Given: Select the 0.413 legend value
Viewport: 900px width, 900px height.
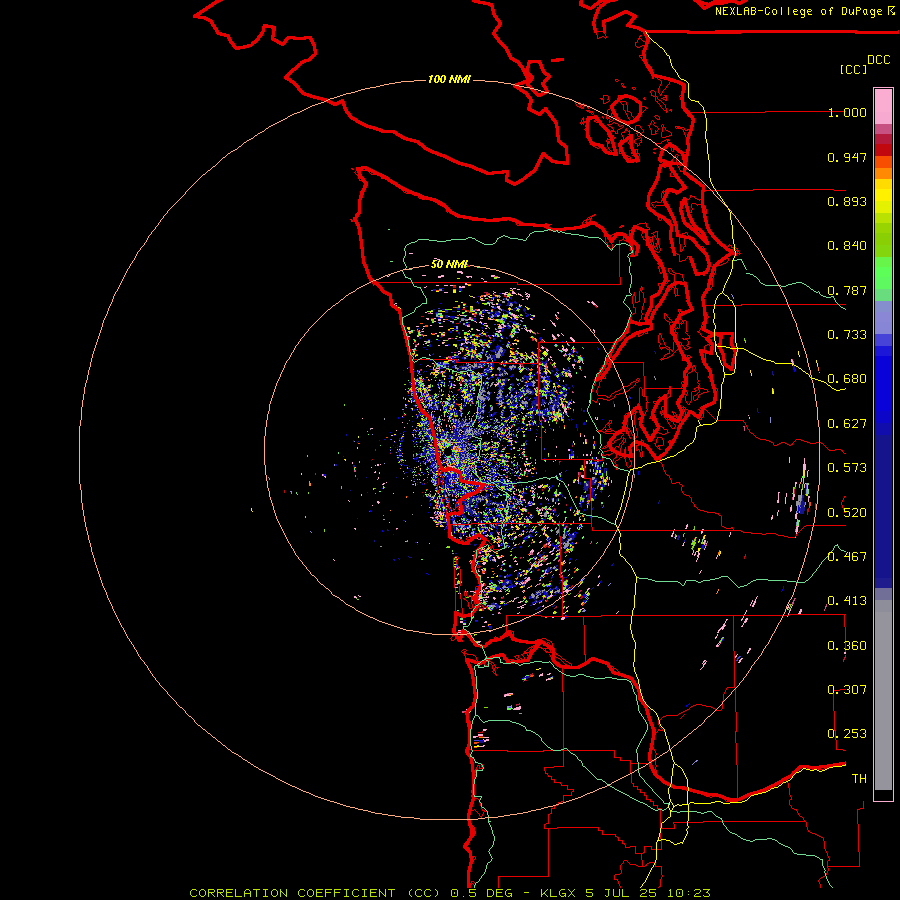Looking at the screenshot, I should [x=847, y=601].
